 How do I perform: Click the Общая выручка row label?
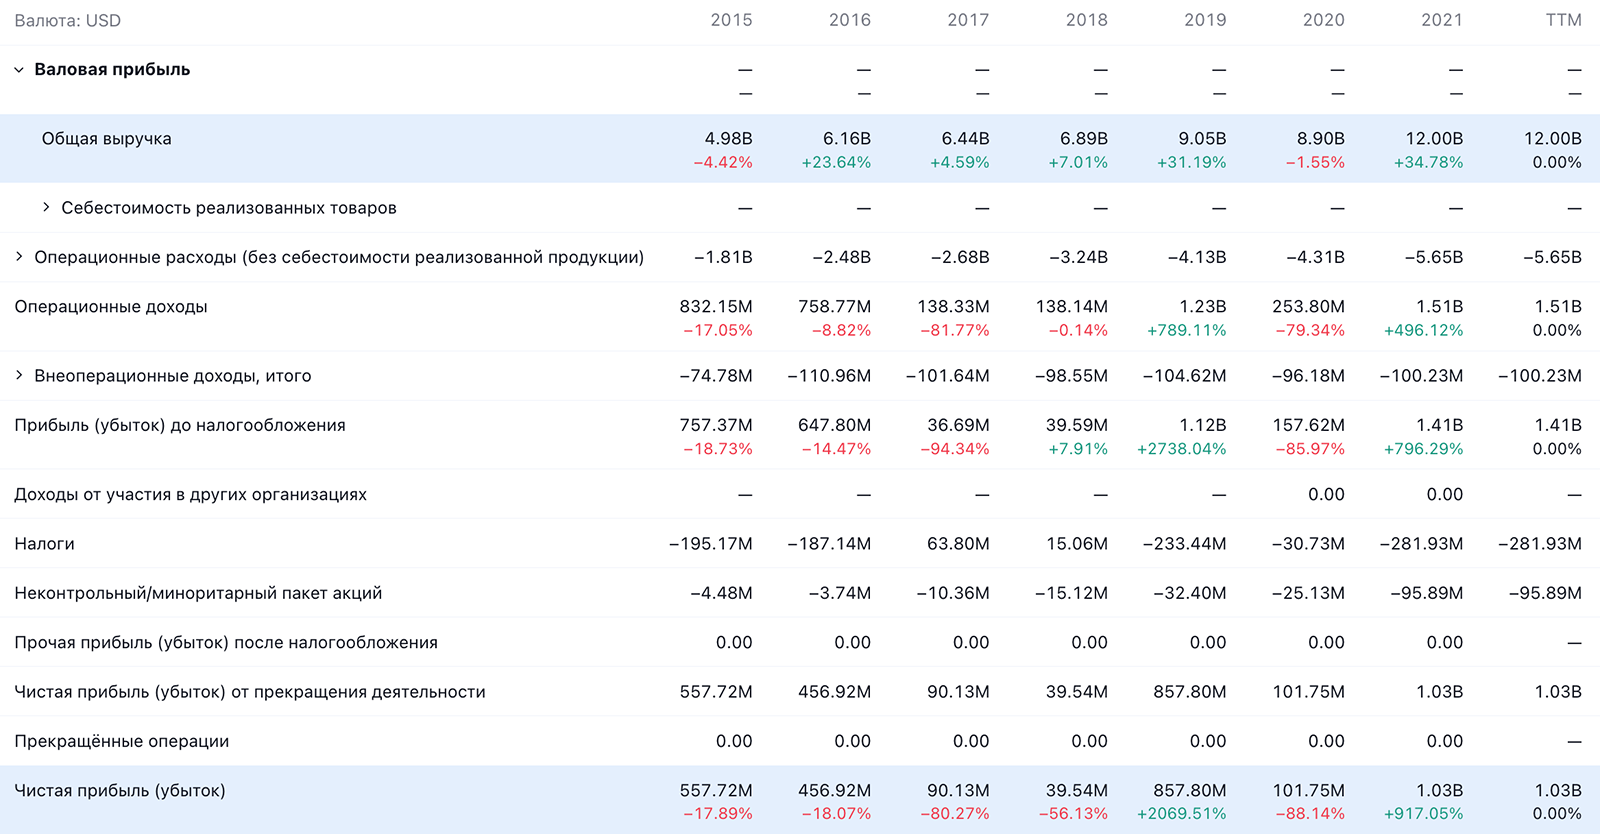(x=107, y=139)
